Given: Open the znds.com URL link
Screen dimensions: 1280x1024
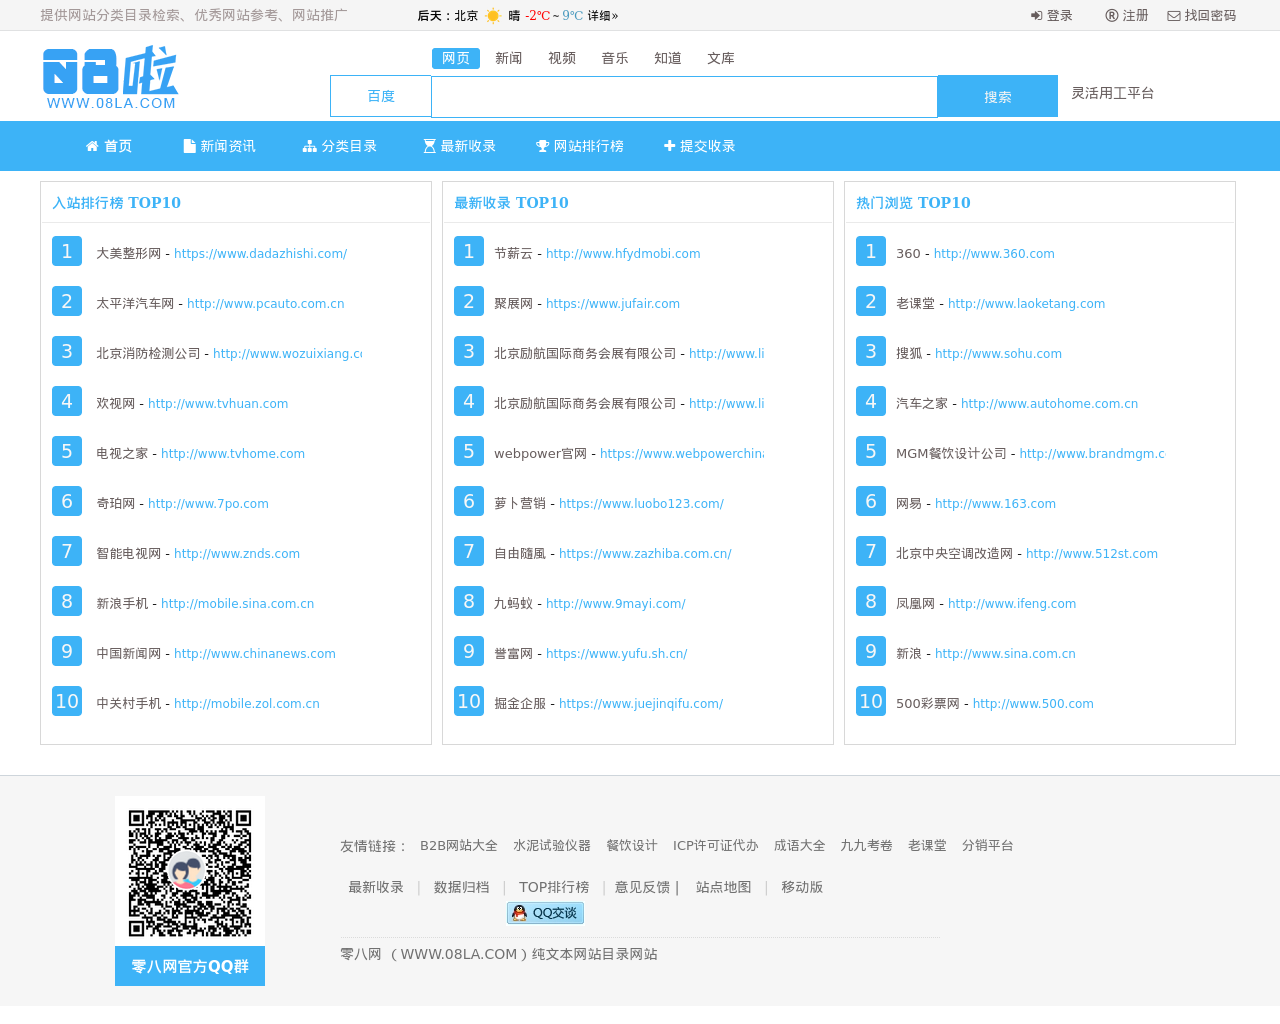Looking at the screenshot, I should tap(237, 554).
